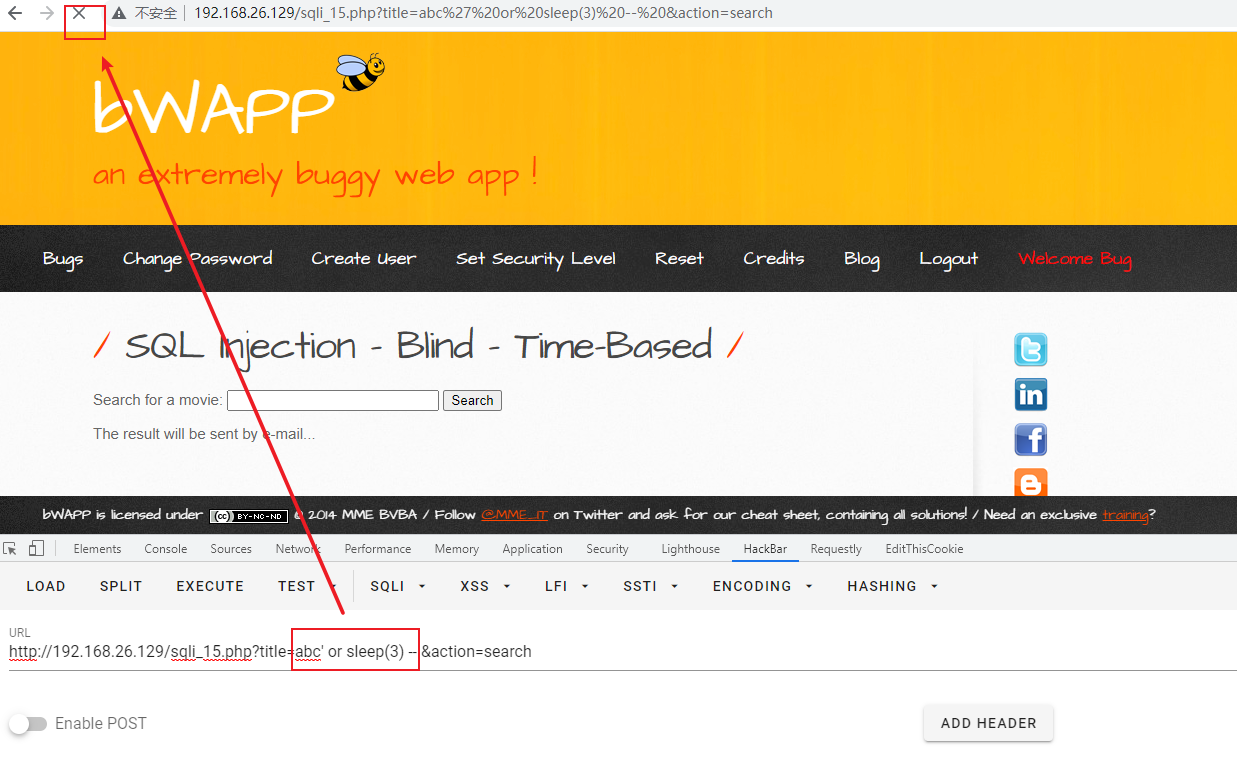The width and height of the screenshot is (1237, 777).
Task: Switch to the Elements DevTools tab
Action: click(x=97, y=549)
